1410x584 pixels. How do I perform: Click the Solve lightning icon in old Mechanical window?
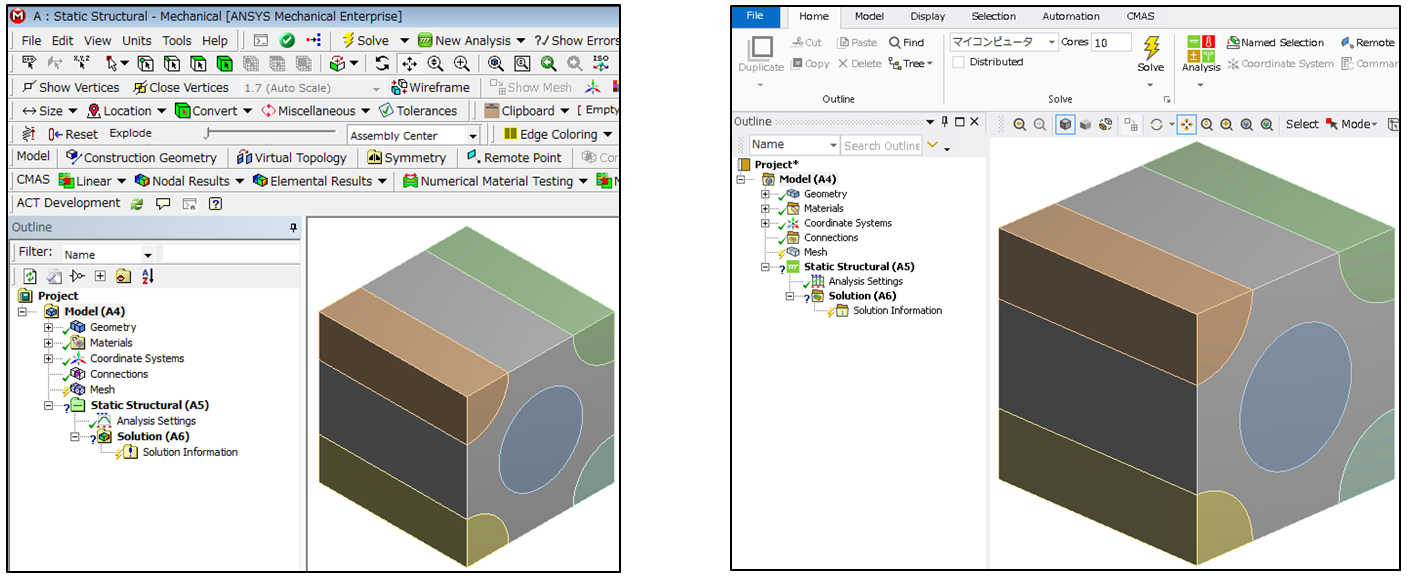tap(348, 40)
